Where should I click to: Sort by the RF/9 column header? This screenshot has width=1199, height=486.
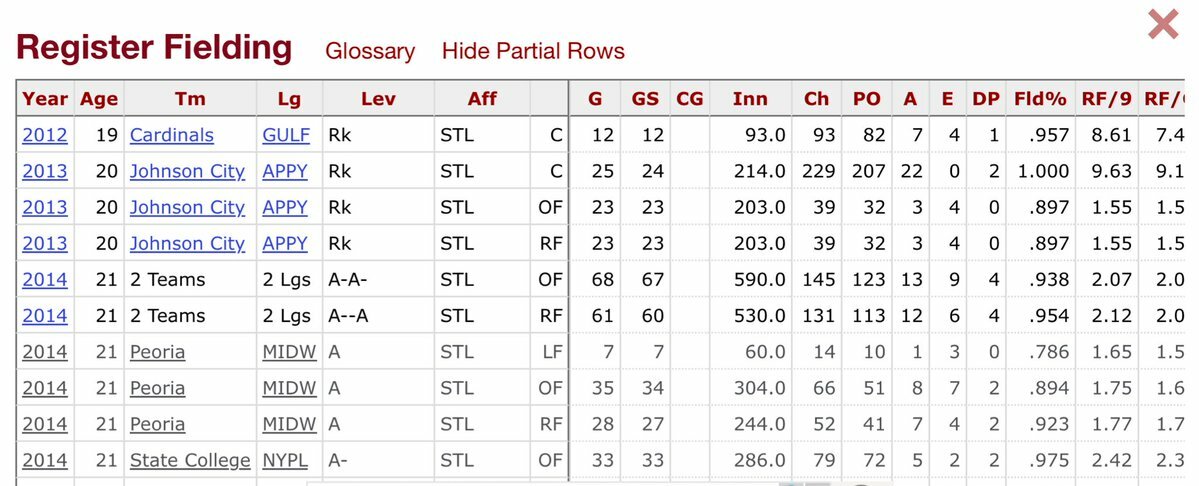tap(1106, 98)
